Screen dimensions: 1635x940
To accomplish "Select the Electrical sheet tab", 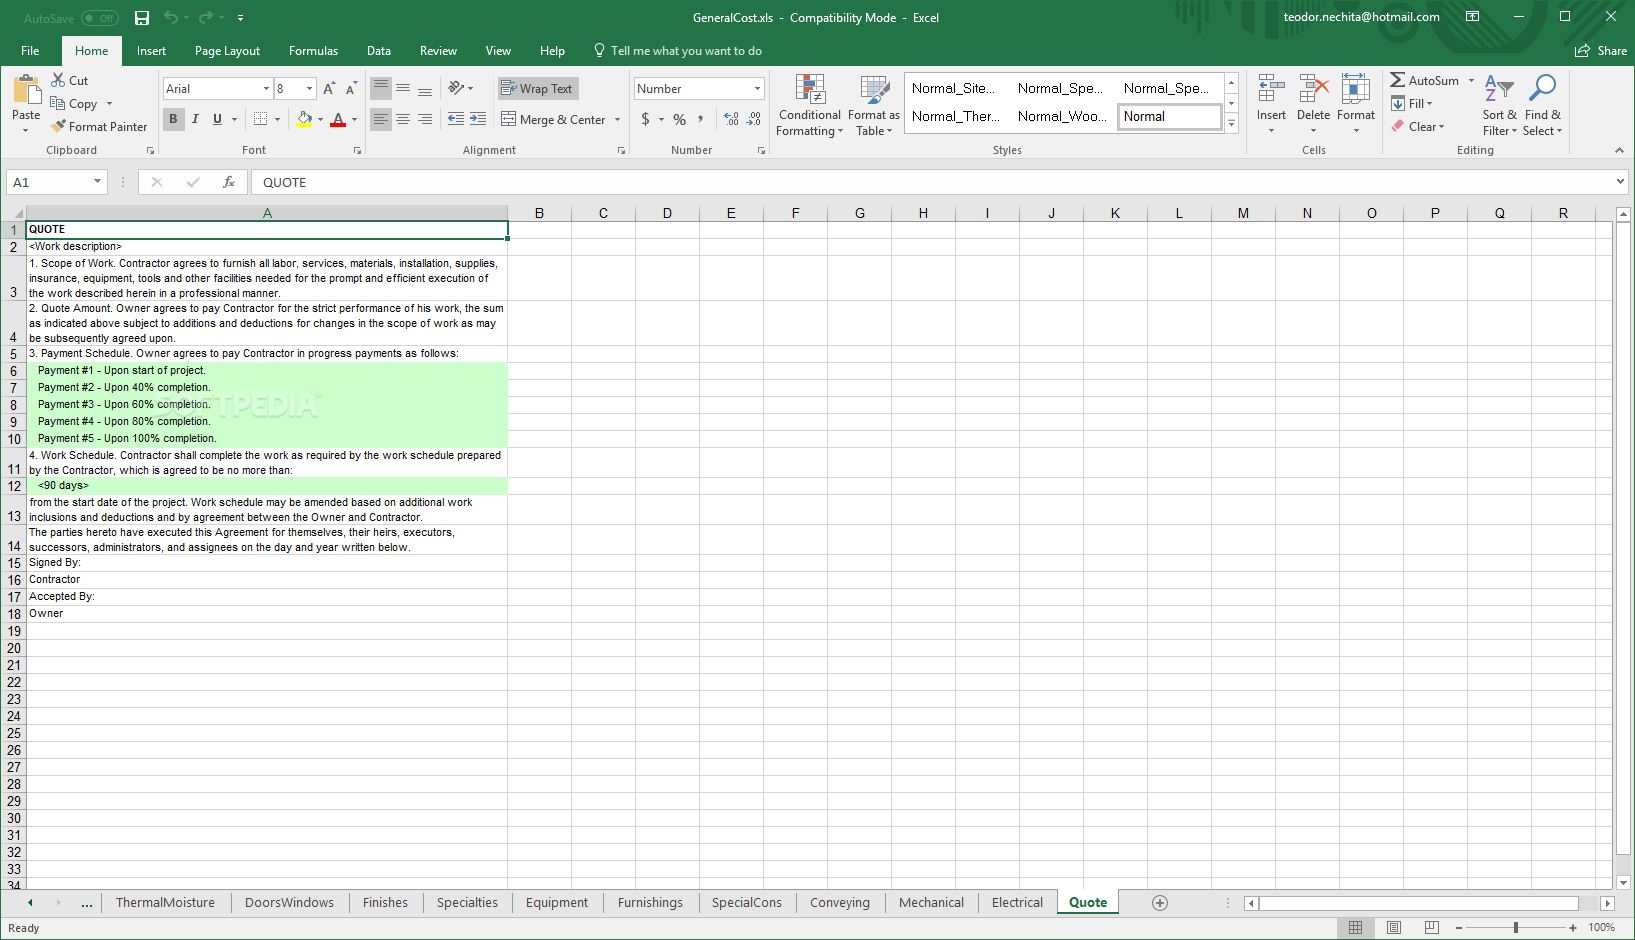I will click(x=1017, y=903).
